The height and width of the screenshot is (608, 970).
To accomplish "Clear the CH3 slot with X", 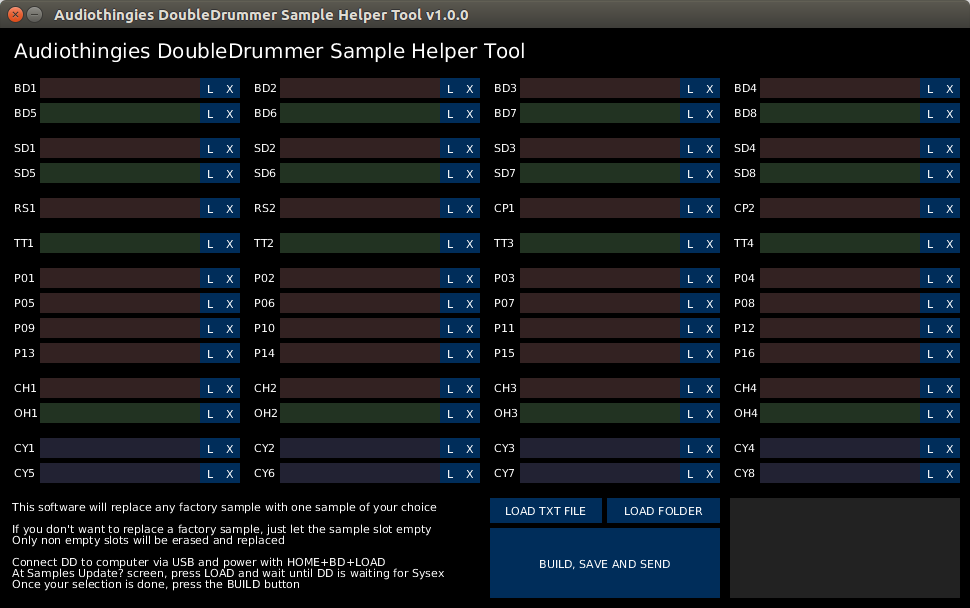I will coord(710,388).
